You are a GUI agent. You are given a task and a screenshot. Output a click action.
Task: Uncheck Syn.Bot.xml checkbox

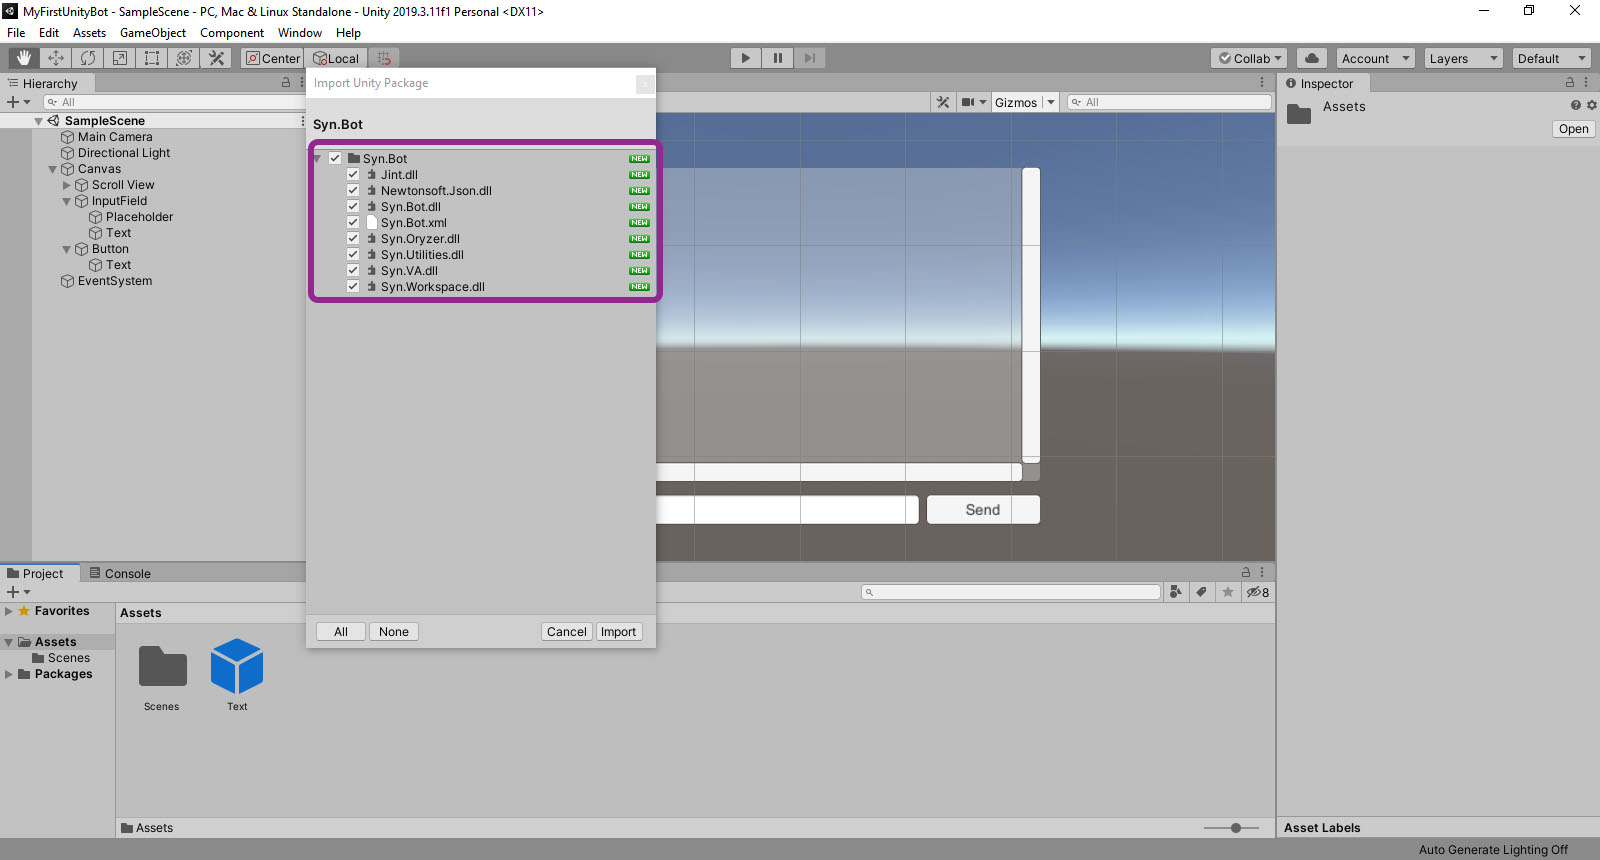353,222
